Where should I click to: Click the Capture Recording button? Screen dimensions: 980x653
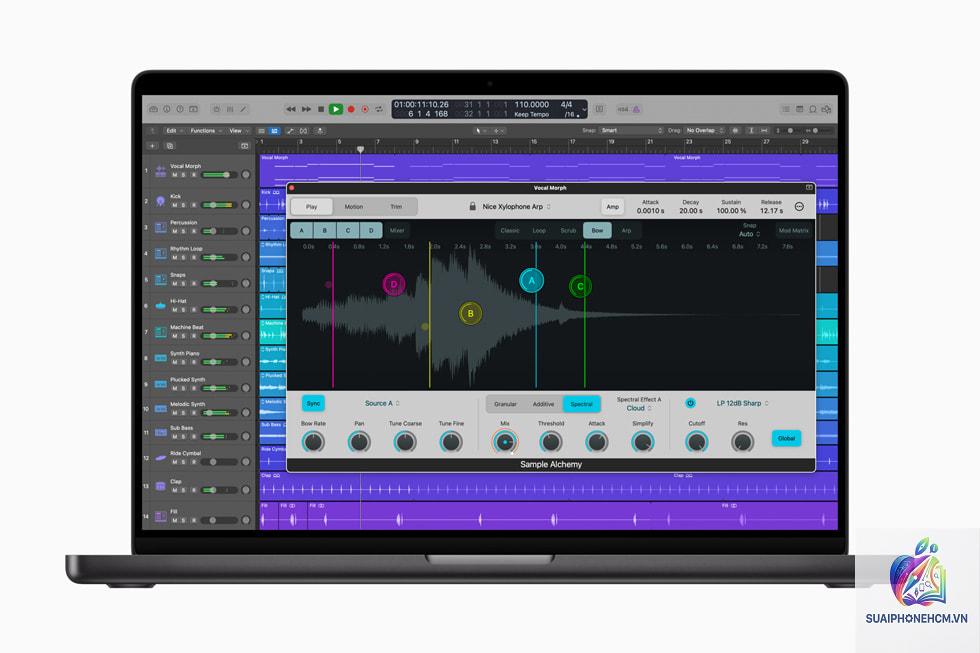tap(365, 109)
